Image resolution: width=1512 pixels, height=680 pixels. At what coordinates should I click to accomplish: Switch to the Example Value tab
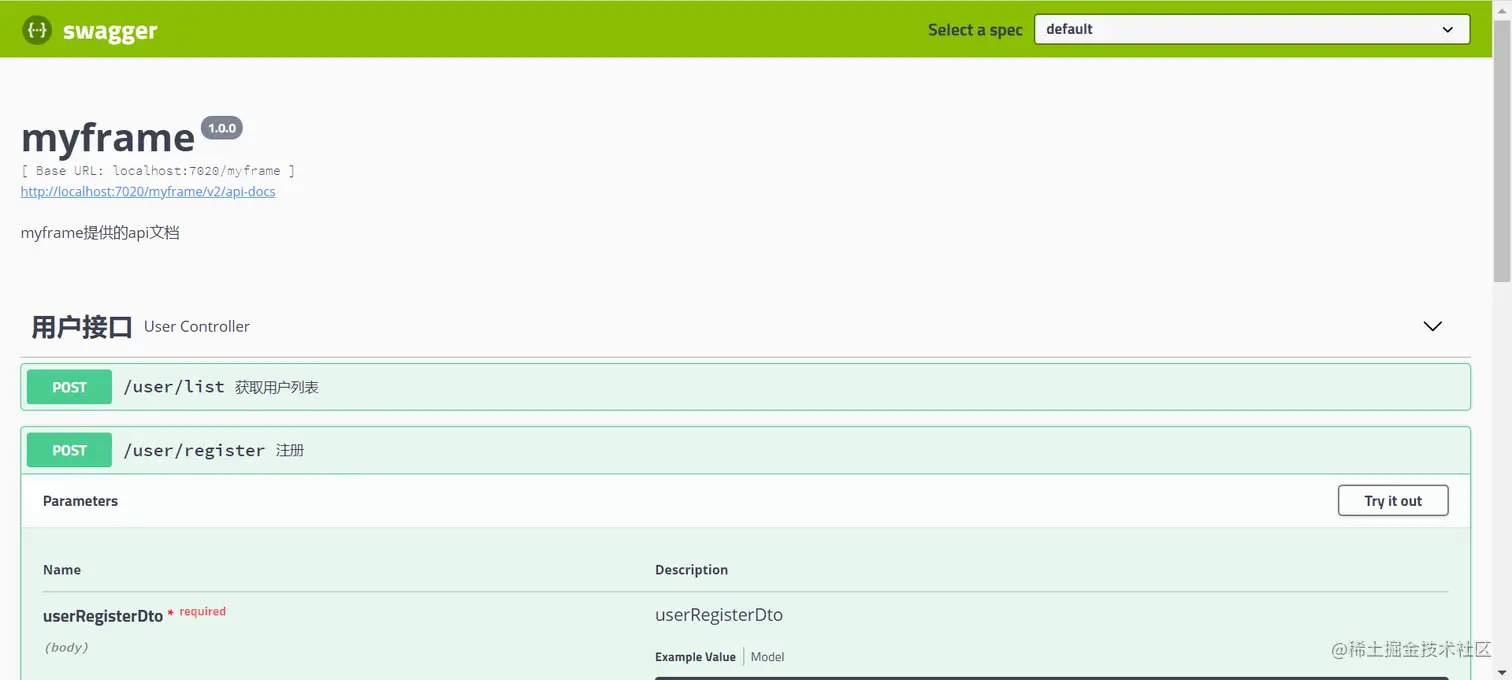(695, 657)
